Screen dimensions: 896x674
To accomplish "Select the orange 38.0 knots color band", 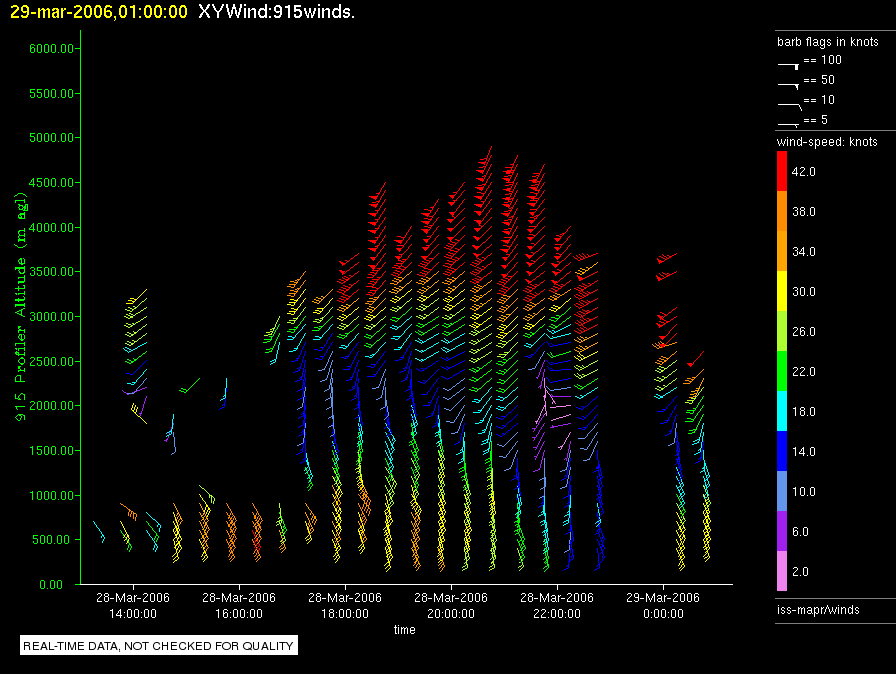I will [783, 212].
